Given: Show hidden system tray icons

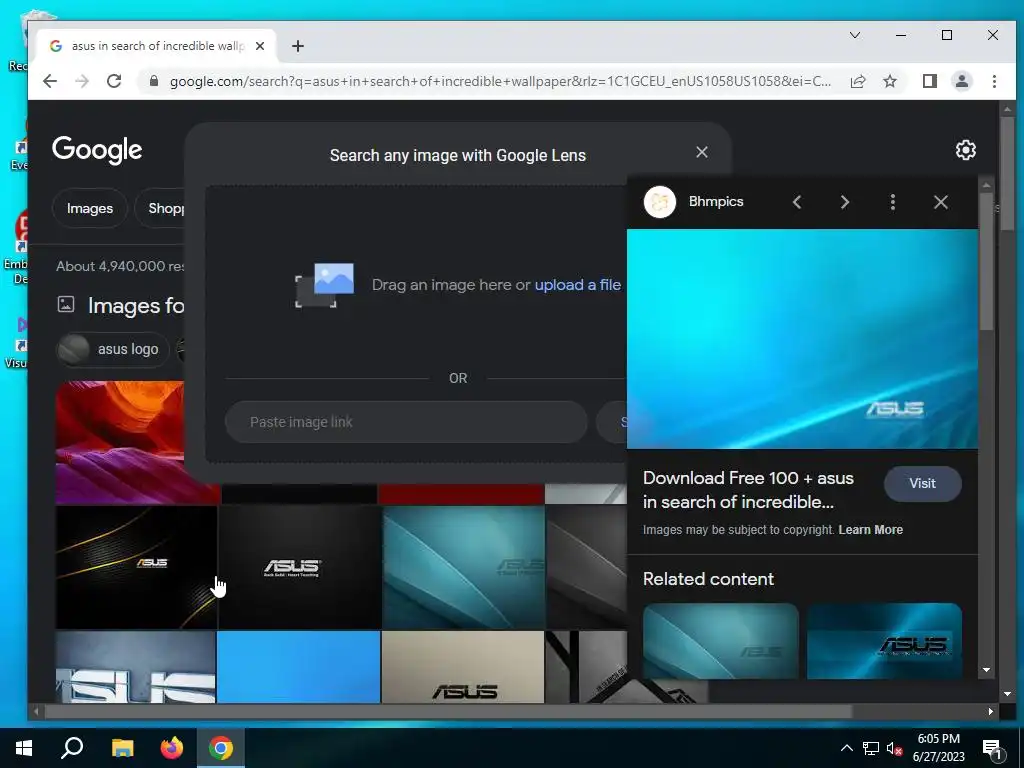Looking at the screenshot, I should click(846, 748).
